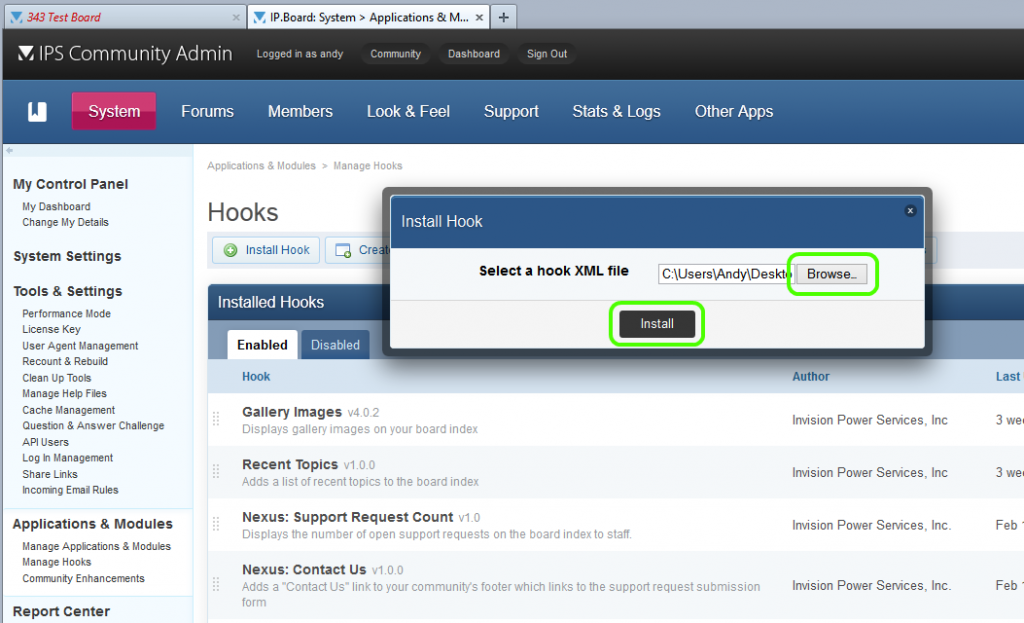
Task: Open Cache Management link
Action: click(x=68, y=410)
